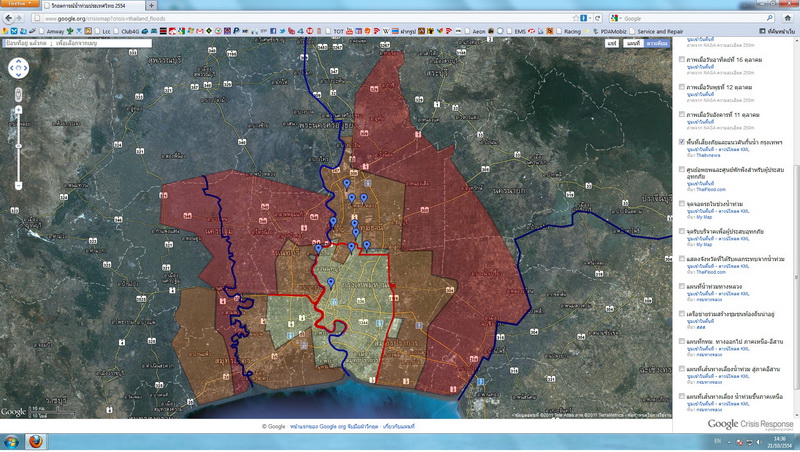This screenshot has width=800, height=452.
Task: Check the donation points layer จุดรับบริจาค
Action: 682,232
